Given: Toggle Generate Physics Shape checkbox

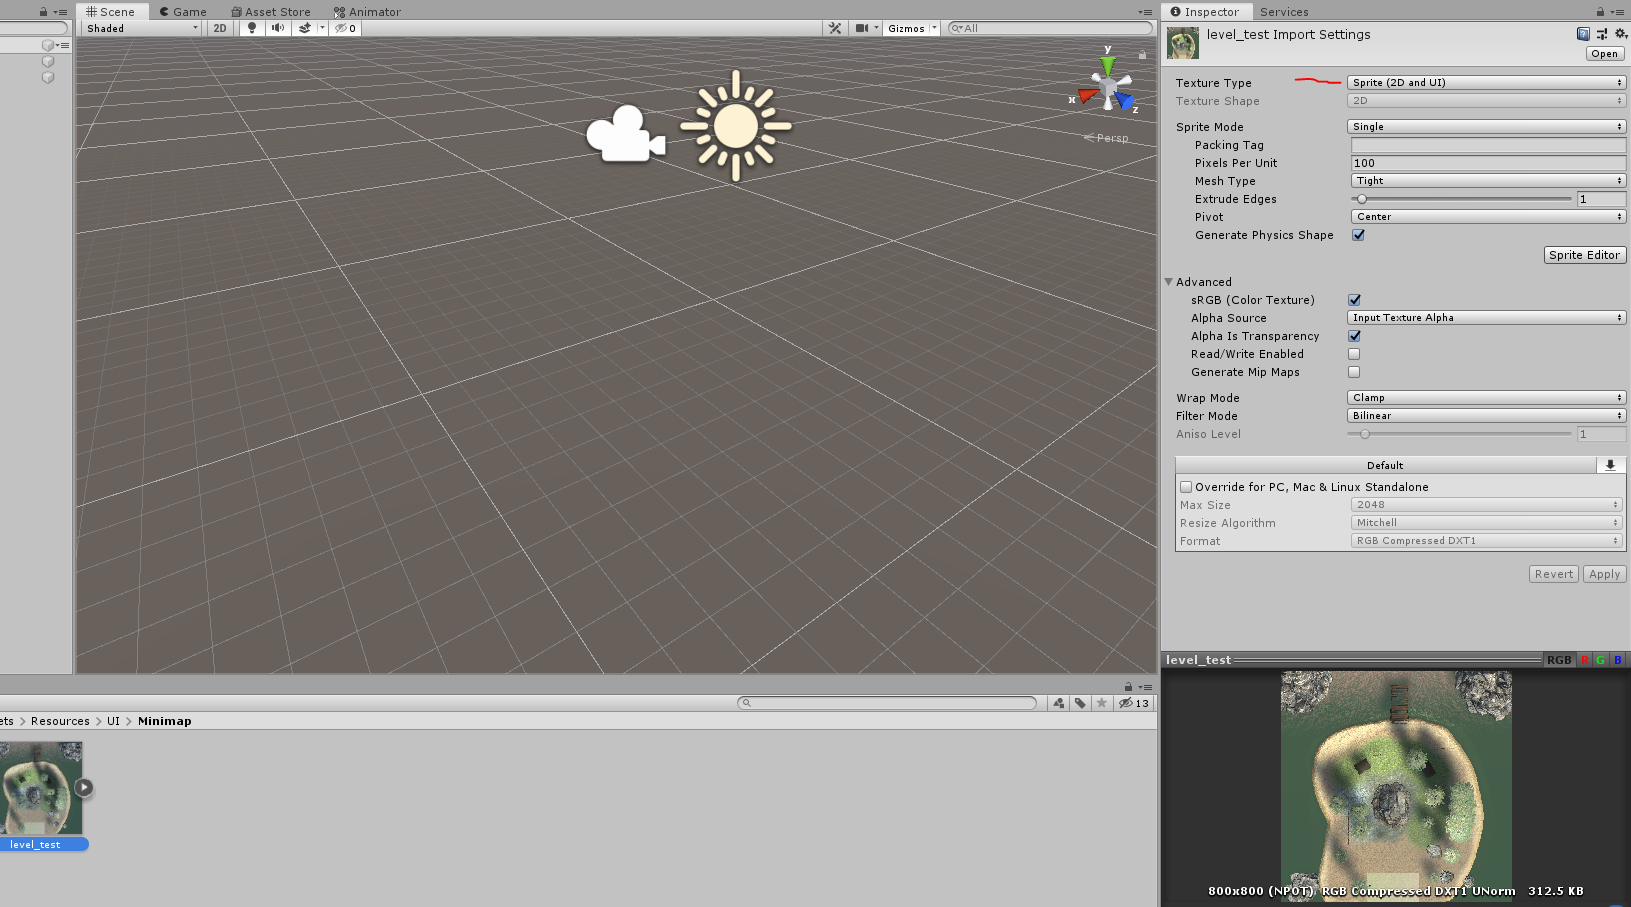Looking at the screenshot, I should [1358, 235].
